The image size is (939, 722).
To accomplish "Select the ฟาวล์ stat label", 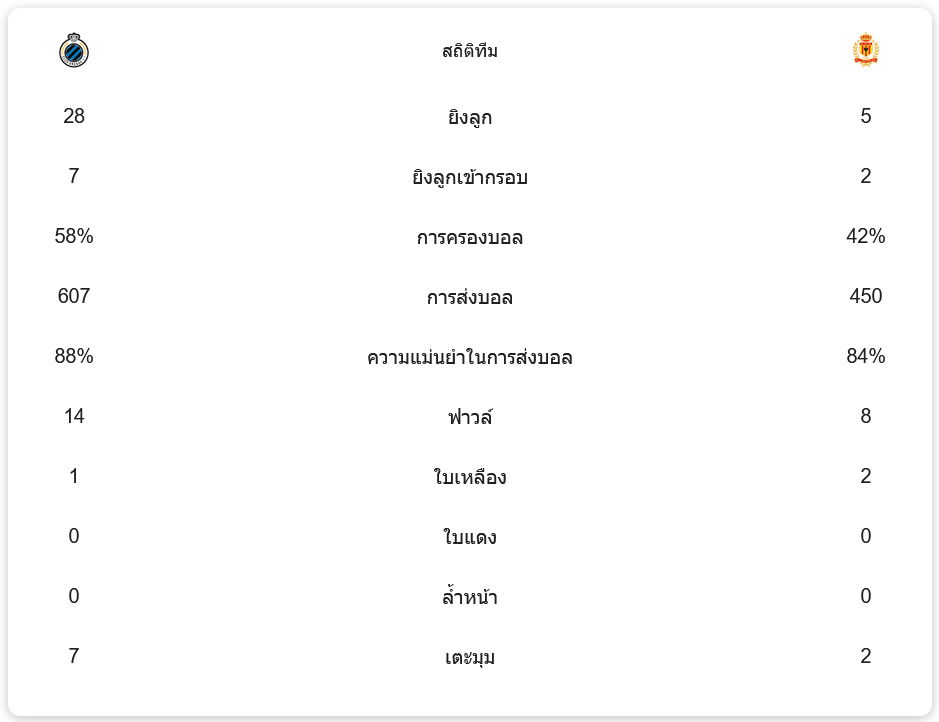I will [469, 417].
